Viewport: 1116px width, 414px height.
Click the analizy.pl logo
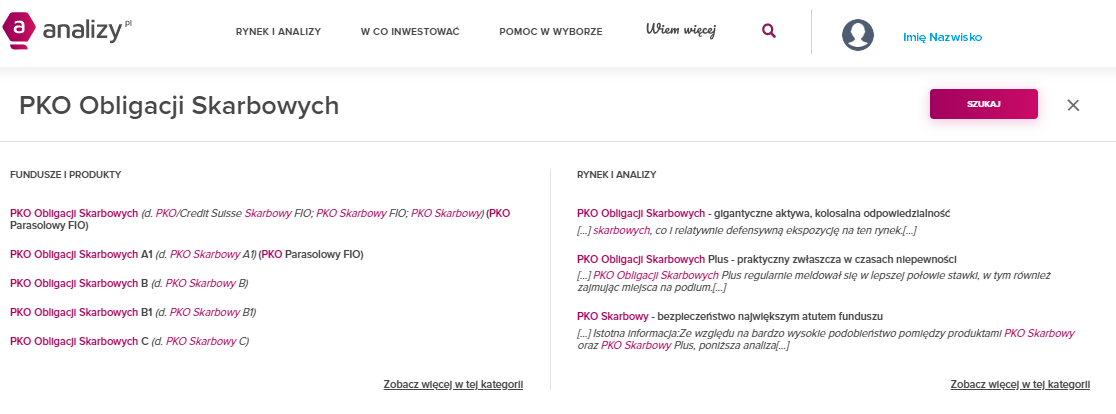68,31
